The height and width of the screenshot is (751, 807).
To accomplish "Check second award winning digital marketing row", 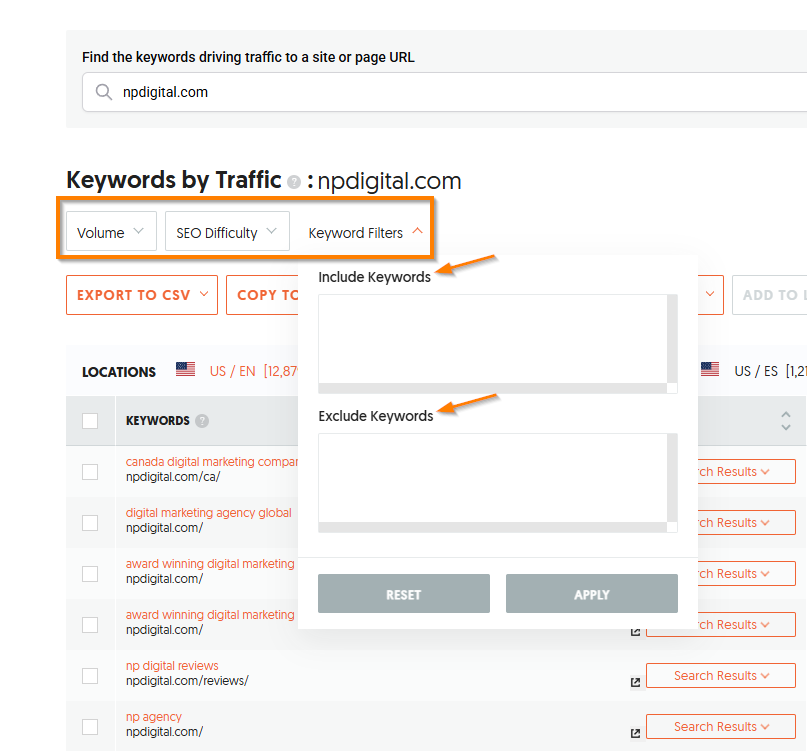I will tap(90, 624).
